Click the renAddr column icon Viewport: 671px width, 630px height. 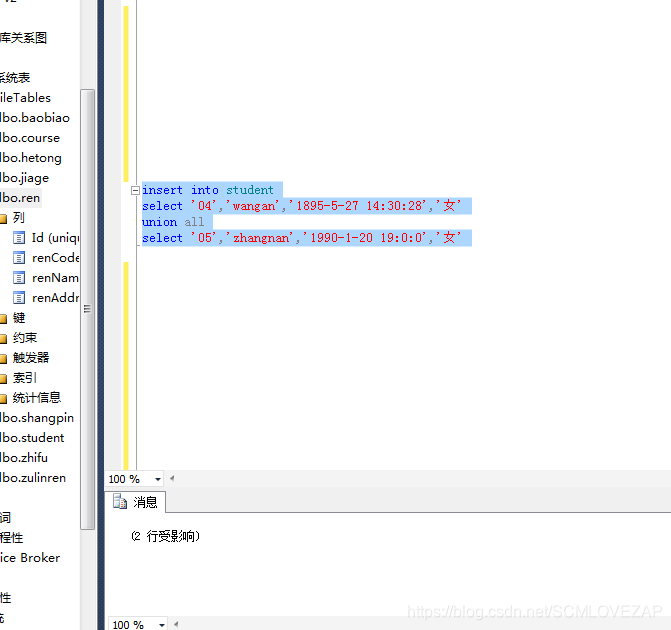coord(19,298)
